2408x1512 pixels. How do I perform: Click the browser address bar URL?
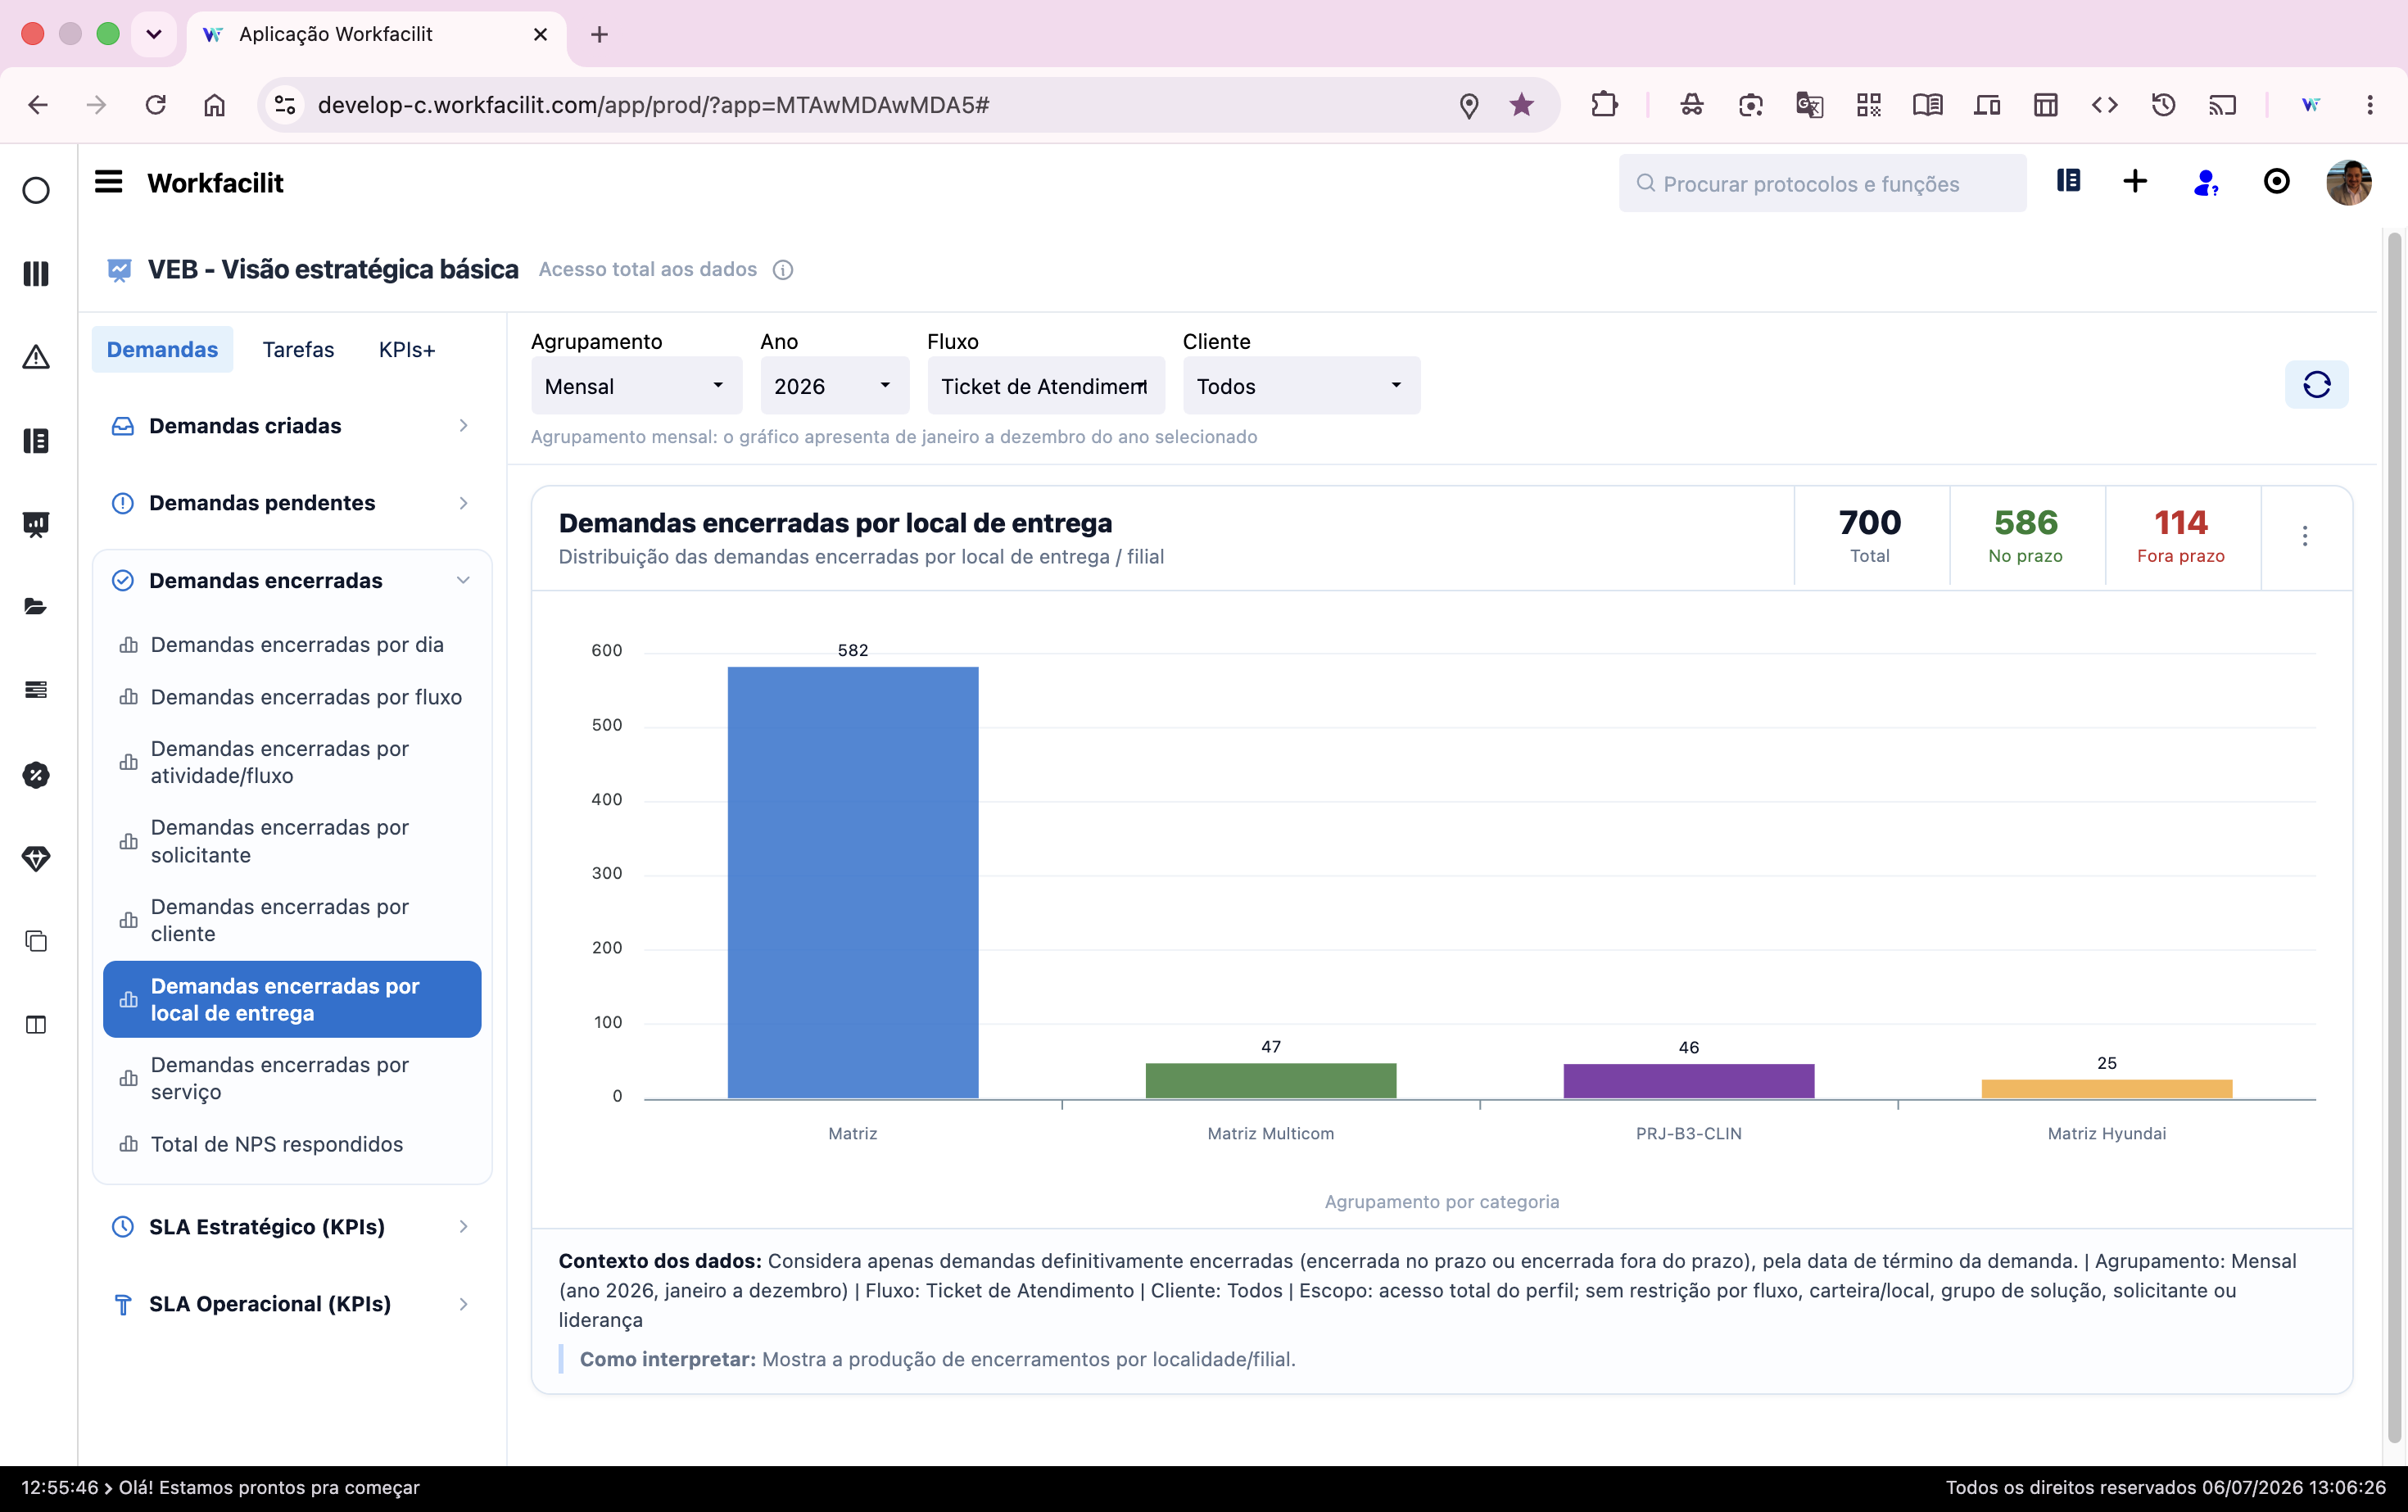(x=653, y=105)
